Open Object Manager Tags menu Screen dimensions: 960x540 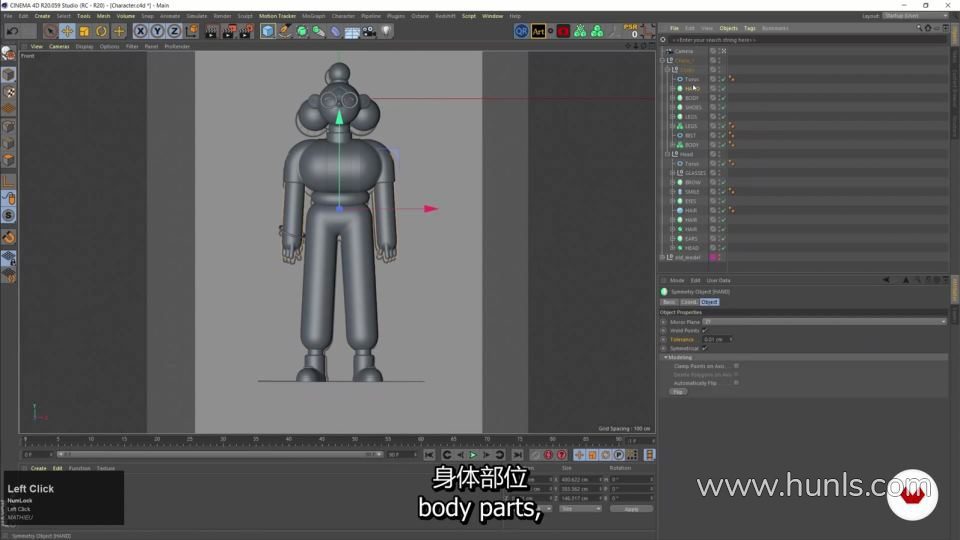(749, 28)
